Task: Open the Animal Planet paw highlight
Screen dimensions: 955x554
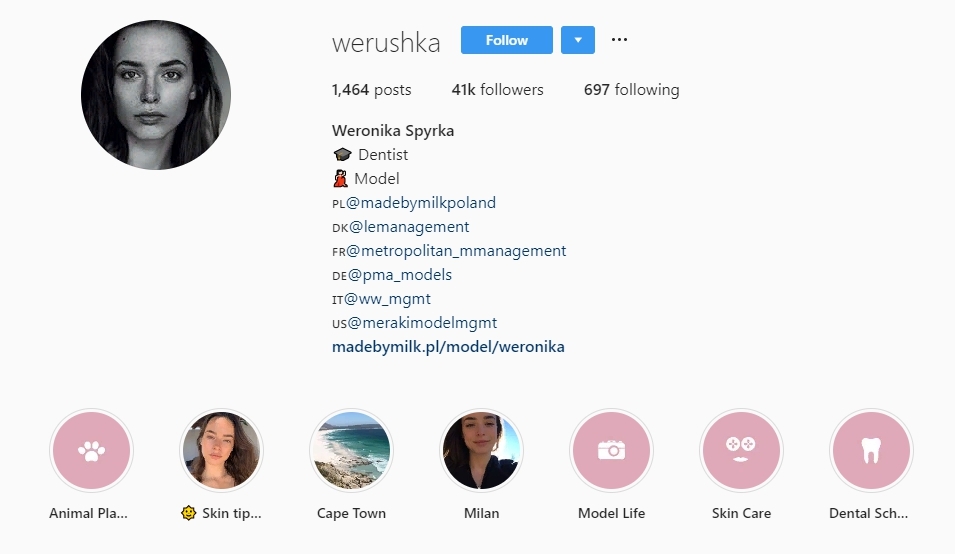Action: point(91,451)
